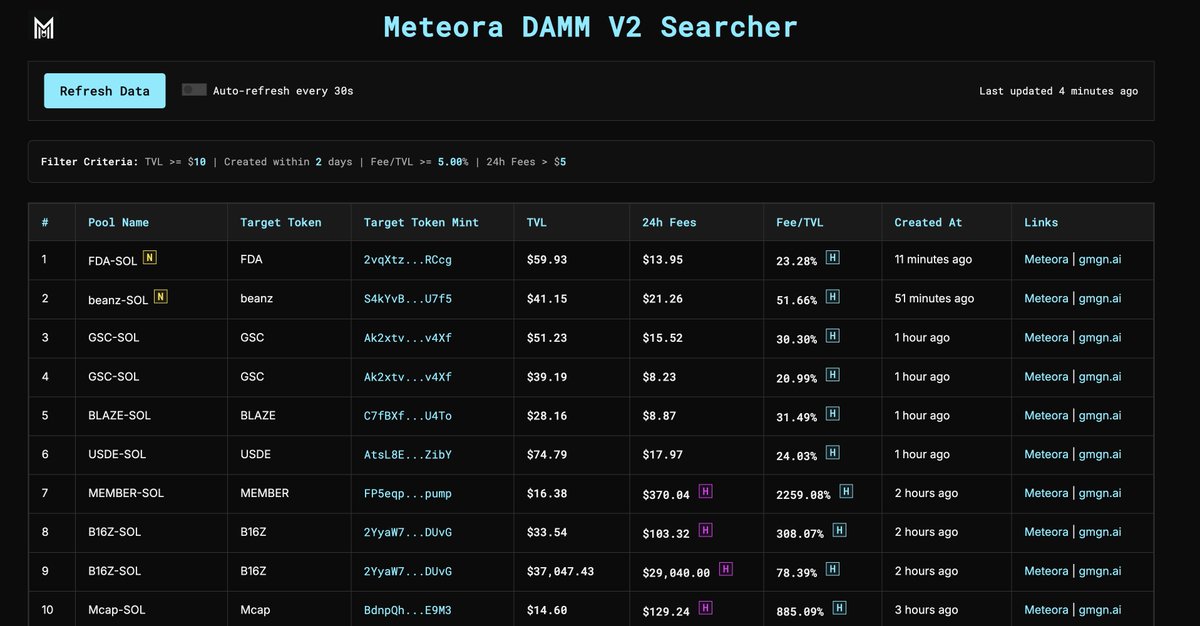
Task: Click the Meteora logo icon
Action: tap(44, 28)
